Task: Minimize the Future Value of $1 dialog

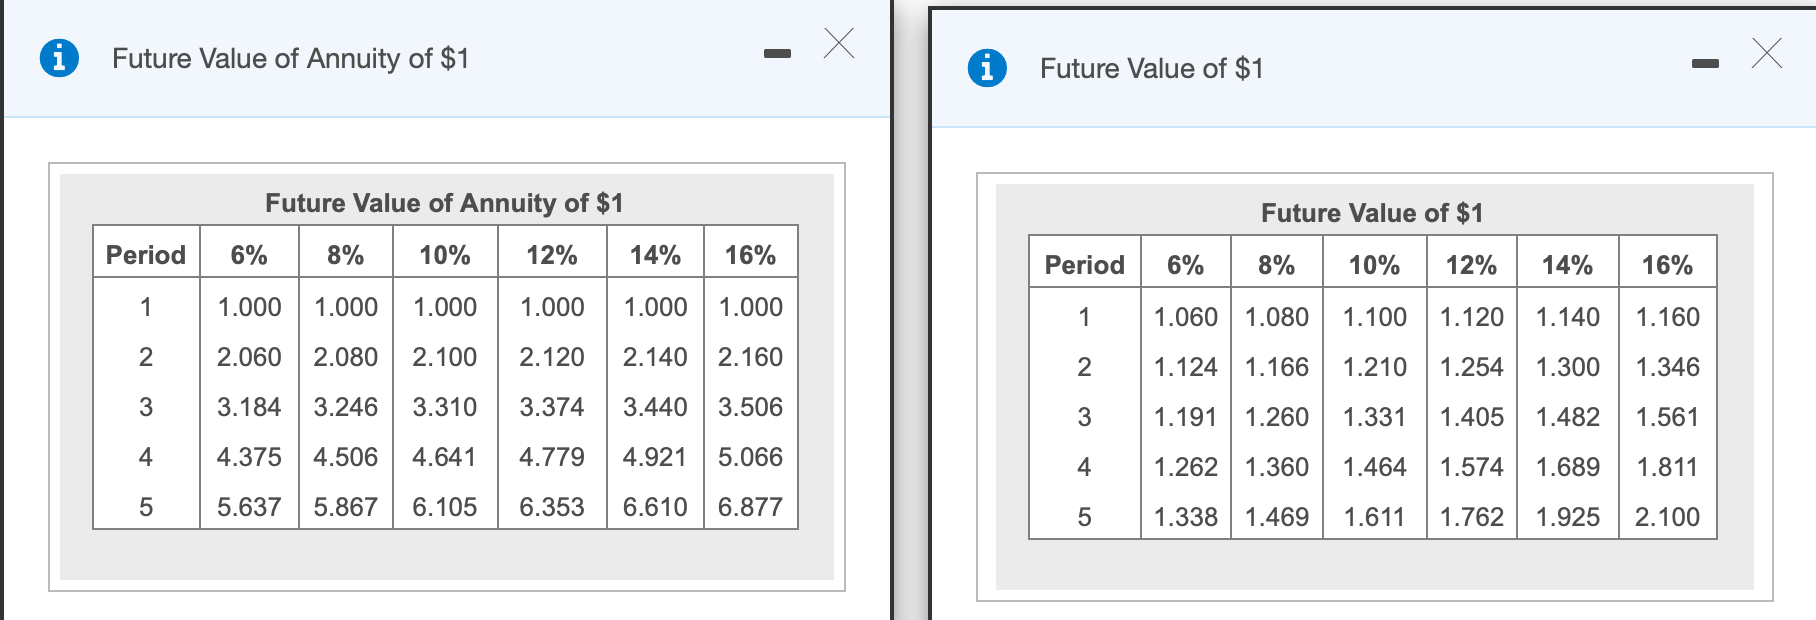Action: click(1705, 64)
